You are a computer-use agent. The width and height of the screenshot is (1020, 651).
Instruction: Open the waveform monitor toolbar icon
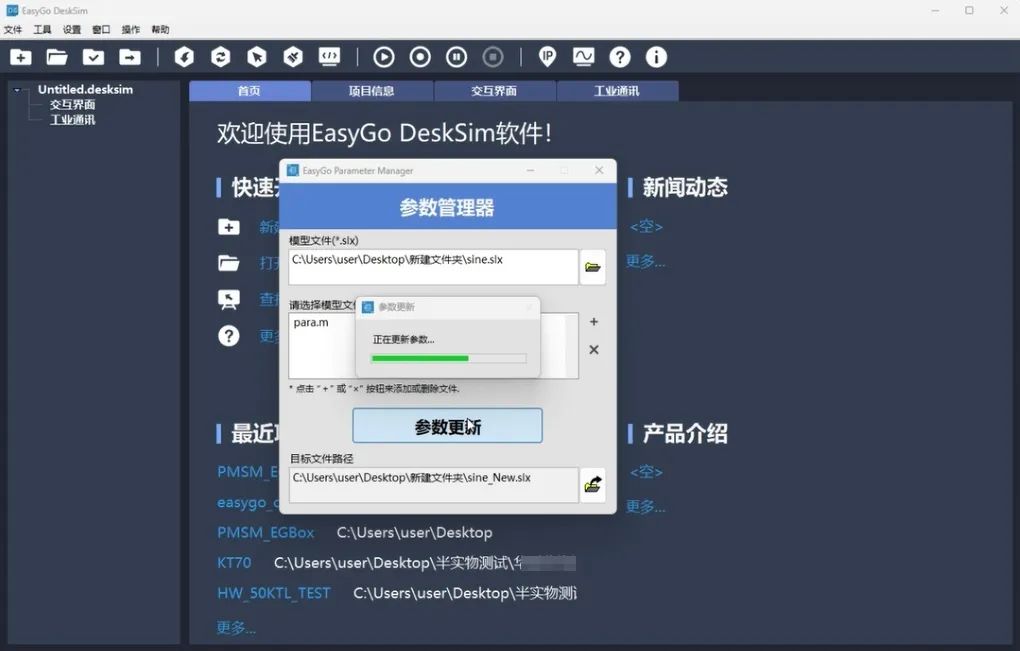pos(584,57)
